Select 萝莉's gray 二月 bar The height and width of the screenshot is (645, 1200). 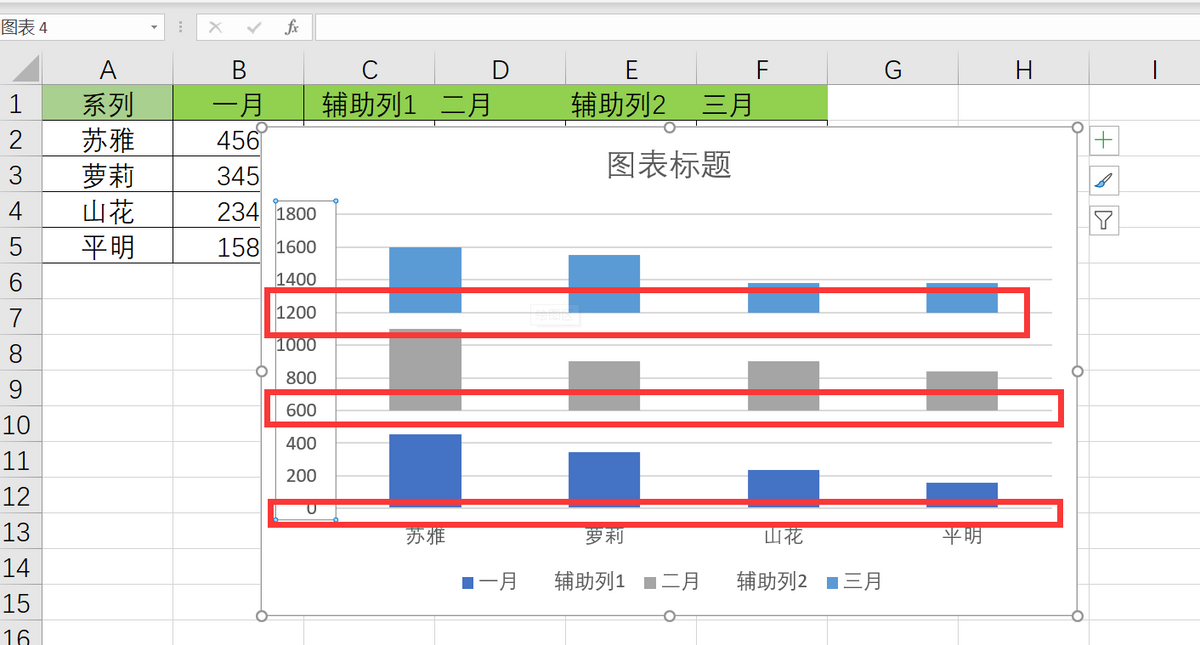(604, 386)
